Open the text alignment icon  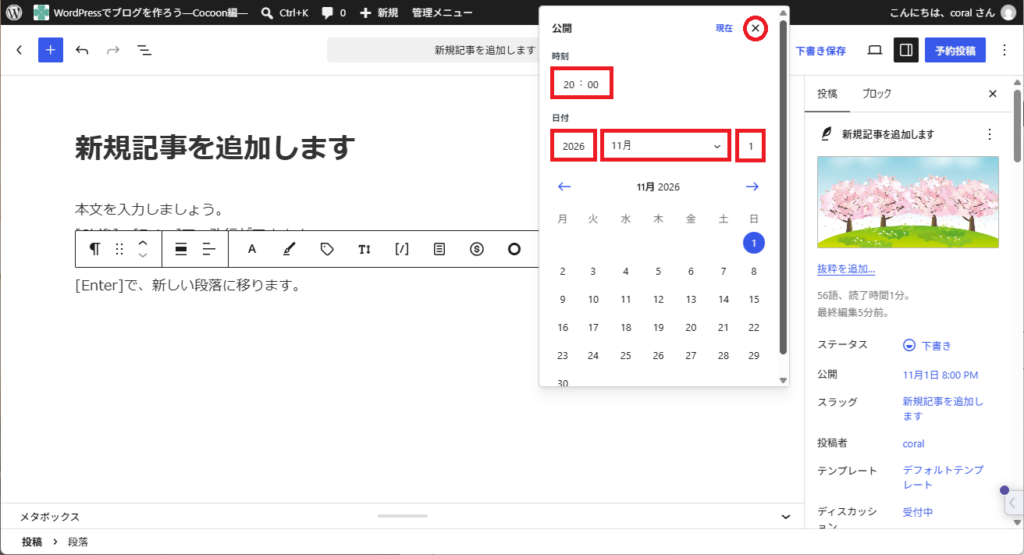click(x=209, y=249)
